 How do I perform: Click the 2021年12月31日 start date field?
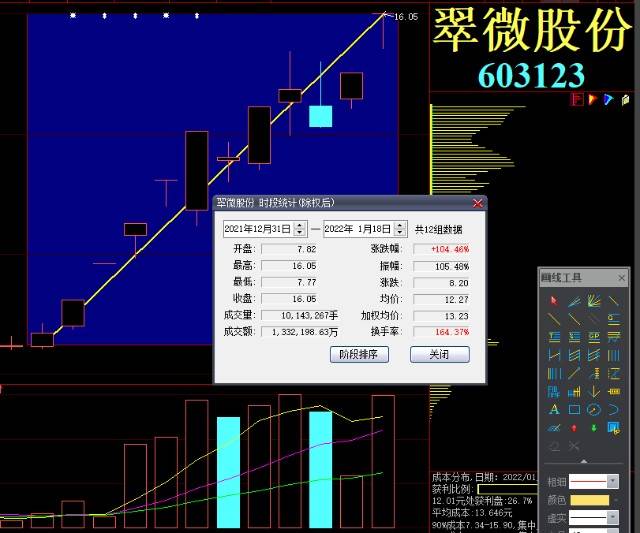click(x=258, y=229)
